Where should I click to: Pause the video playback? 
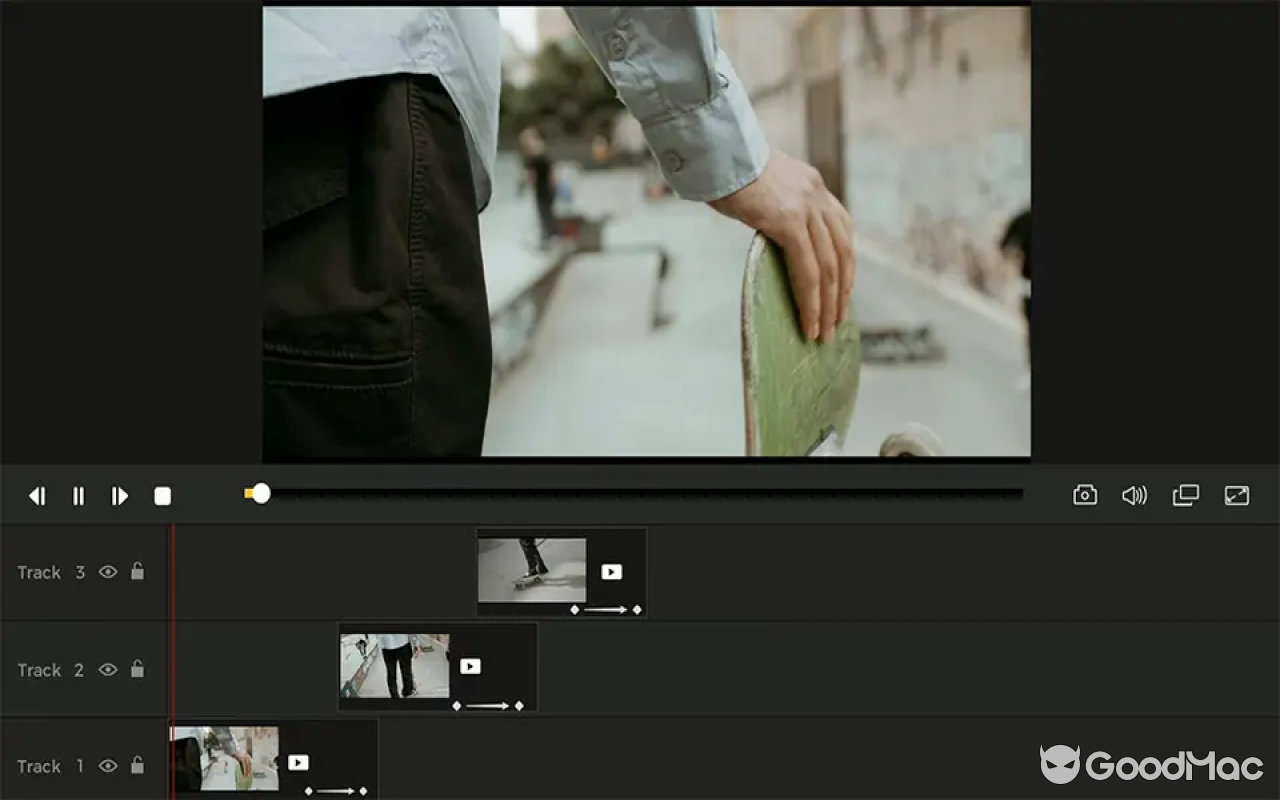(x=78, y=495)
